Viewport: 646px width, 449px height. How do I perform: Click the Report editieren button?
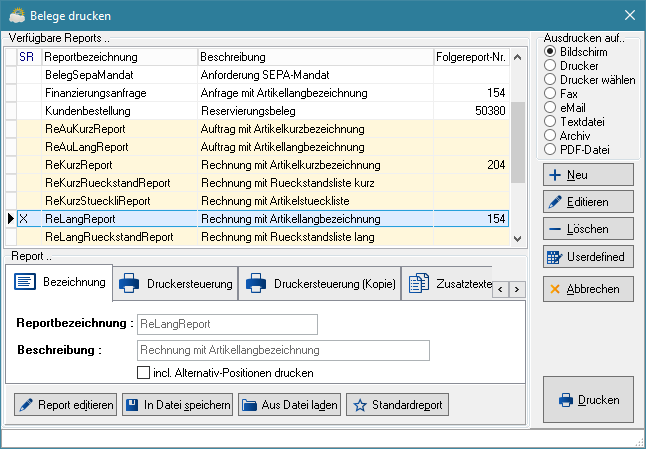point(66,405)
